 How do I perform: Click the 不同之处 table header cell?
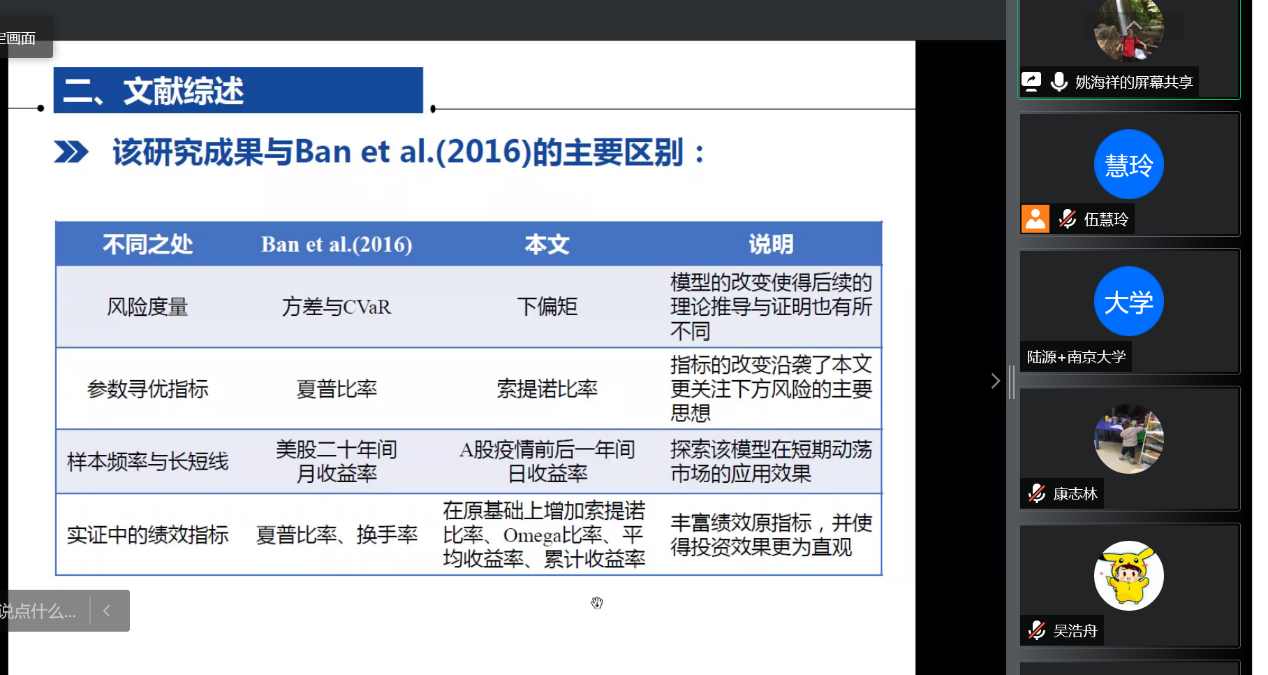(148, 244)
